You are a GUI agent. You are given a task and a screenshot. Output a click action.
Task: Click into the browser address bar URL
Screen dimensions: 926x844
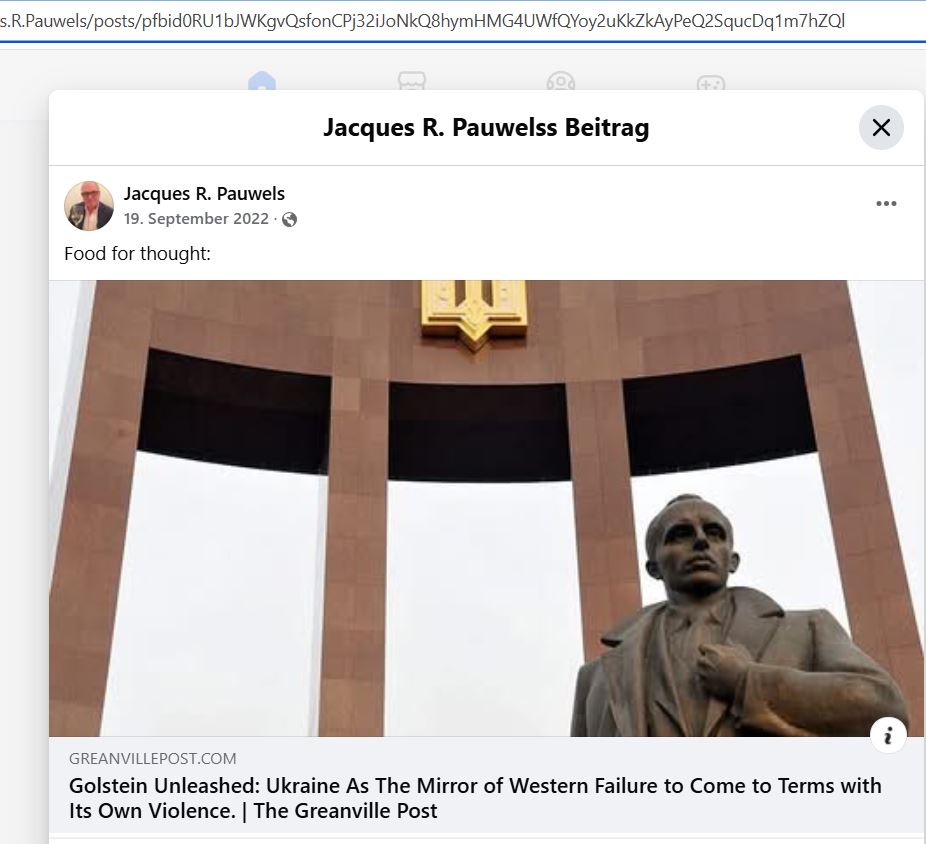pos(422,21)
